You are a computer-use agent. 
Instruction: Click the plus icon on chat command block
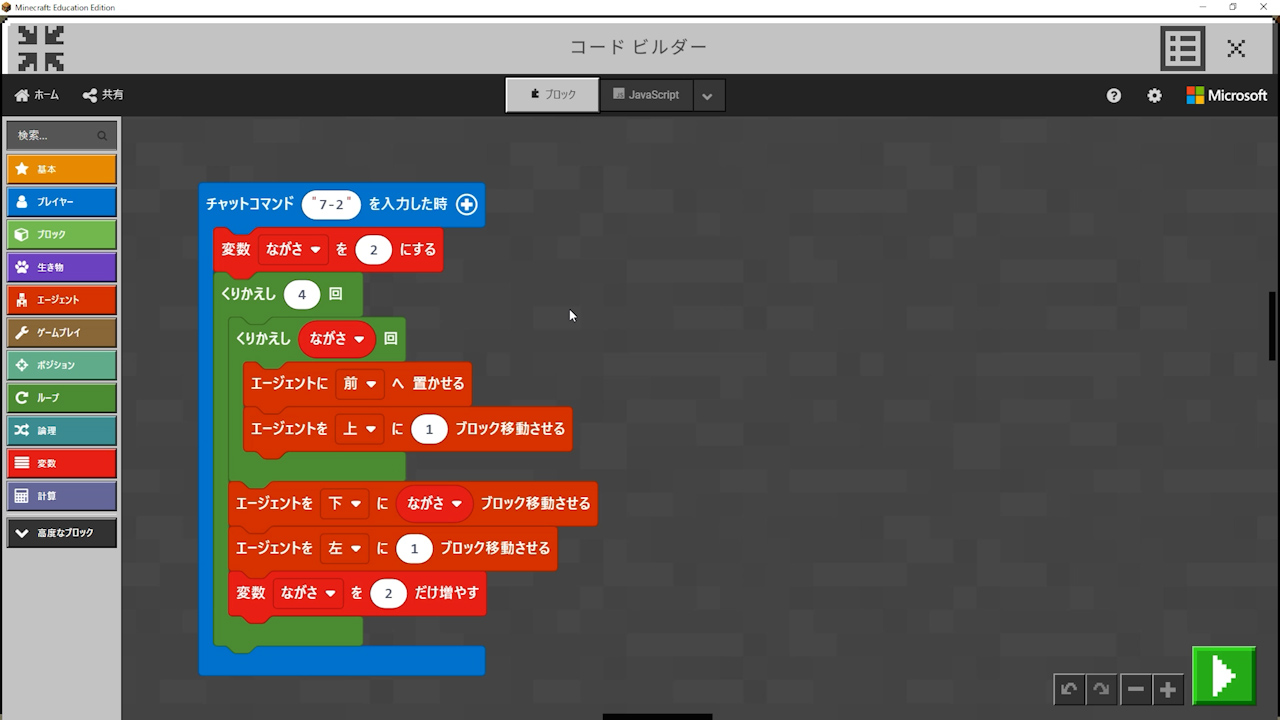click(x=467, y=204)
